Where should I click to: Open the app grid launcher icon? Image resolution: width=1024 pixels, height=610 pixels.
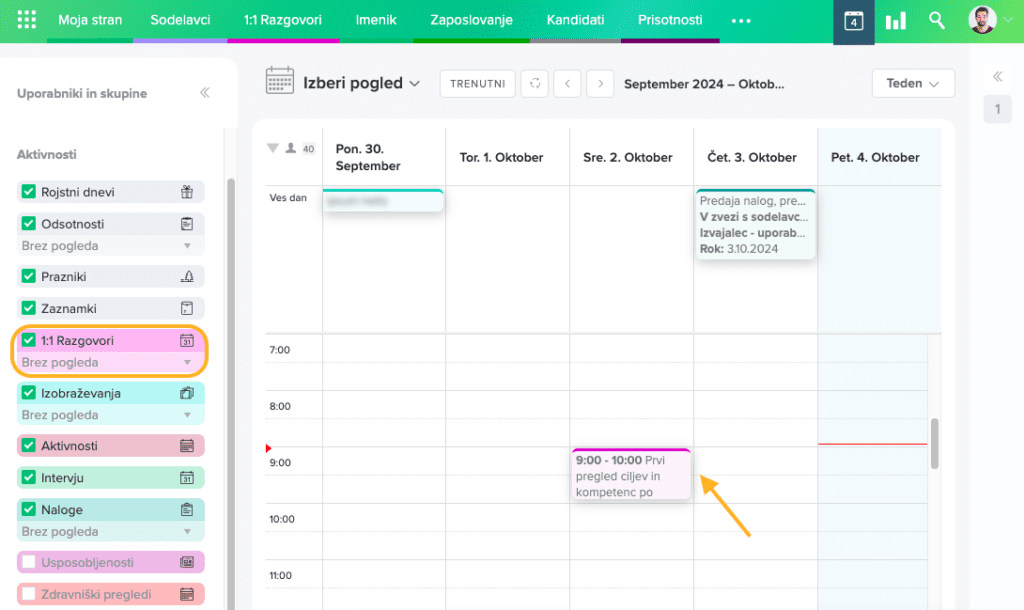(27, 20)
